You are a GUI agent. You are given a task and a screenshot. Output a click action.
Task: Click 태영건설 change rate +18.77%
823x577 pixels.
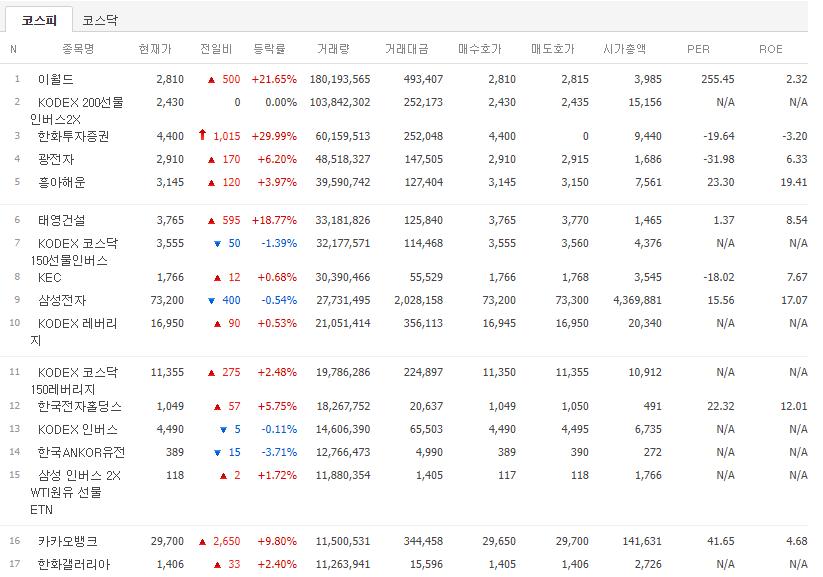[274, 220]
